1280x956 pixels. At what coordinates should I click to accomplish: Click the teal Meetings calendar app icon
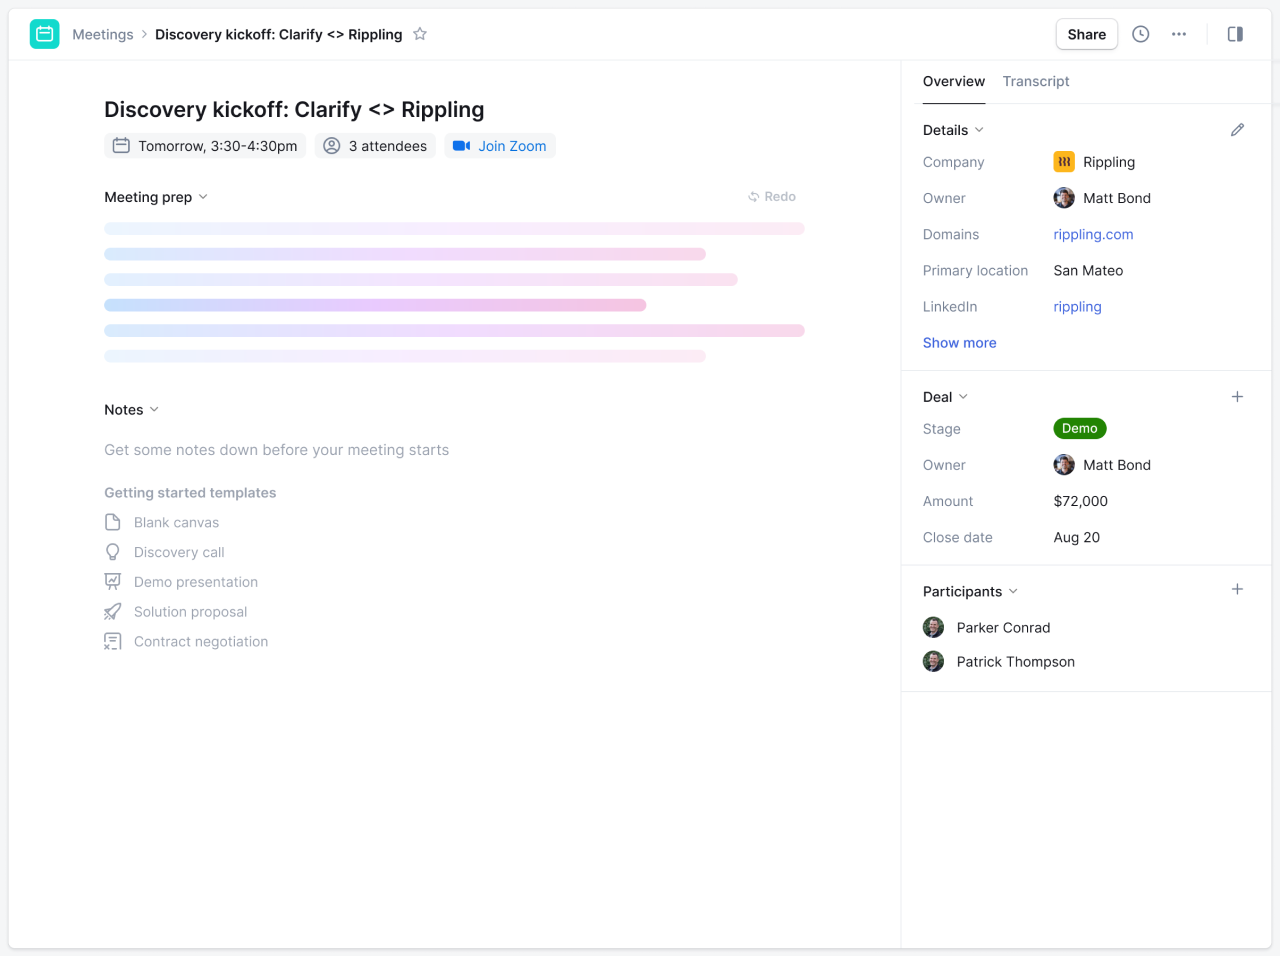[45, 34]
